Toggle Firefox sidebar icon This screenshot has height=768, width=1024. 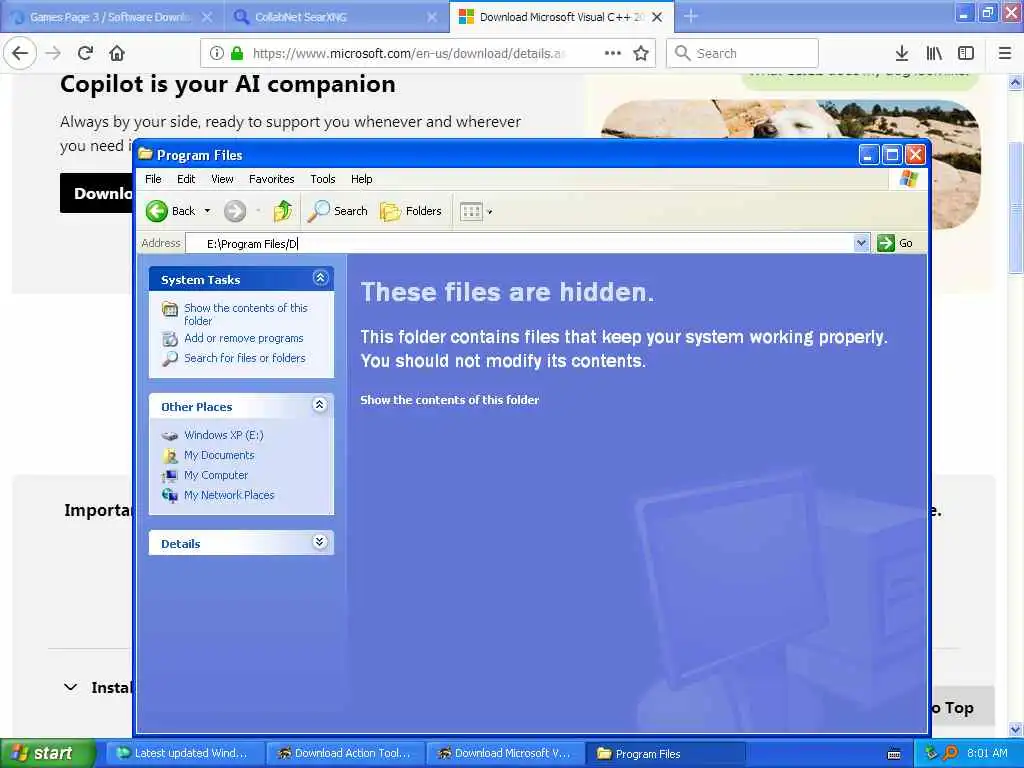tap(966, 53)
